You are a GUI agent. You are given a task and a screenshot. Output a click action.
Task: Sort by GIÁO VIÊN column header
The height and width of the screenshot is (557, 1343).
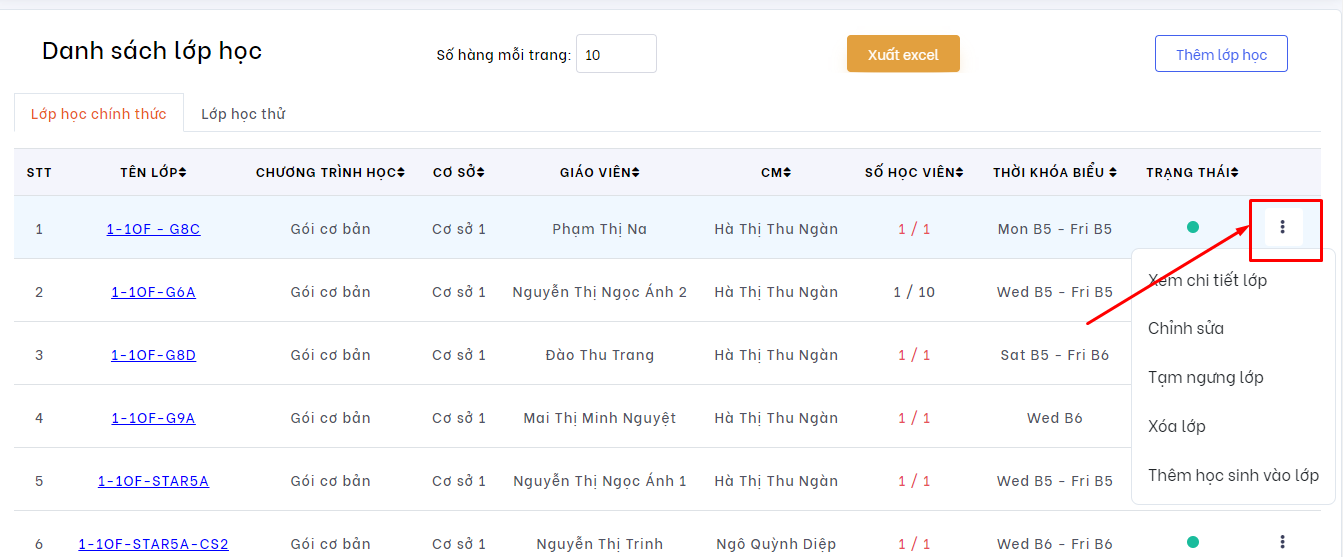[599, 173]
